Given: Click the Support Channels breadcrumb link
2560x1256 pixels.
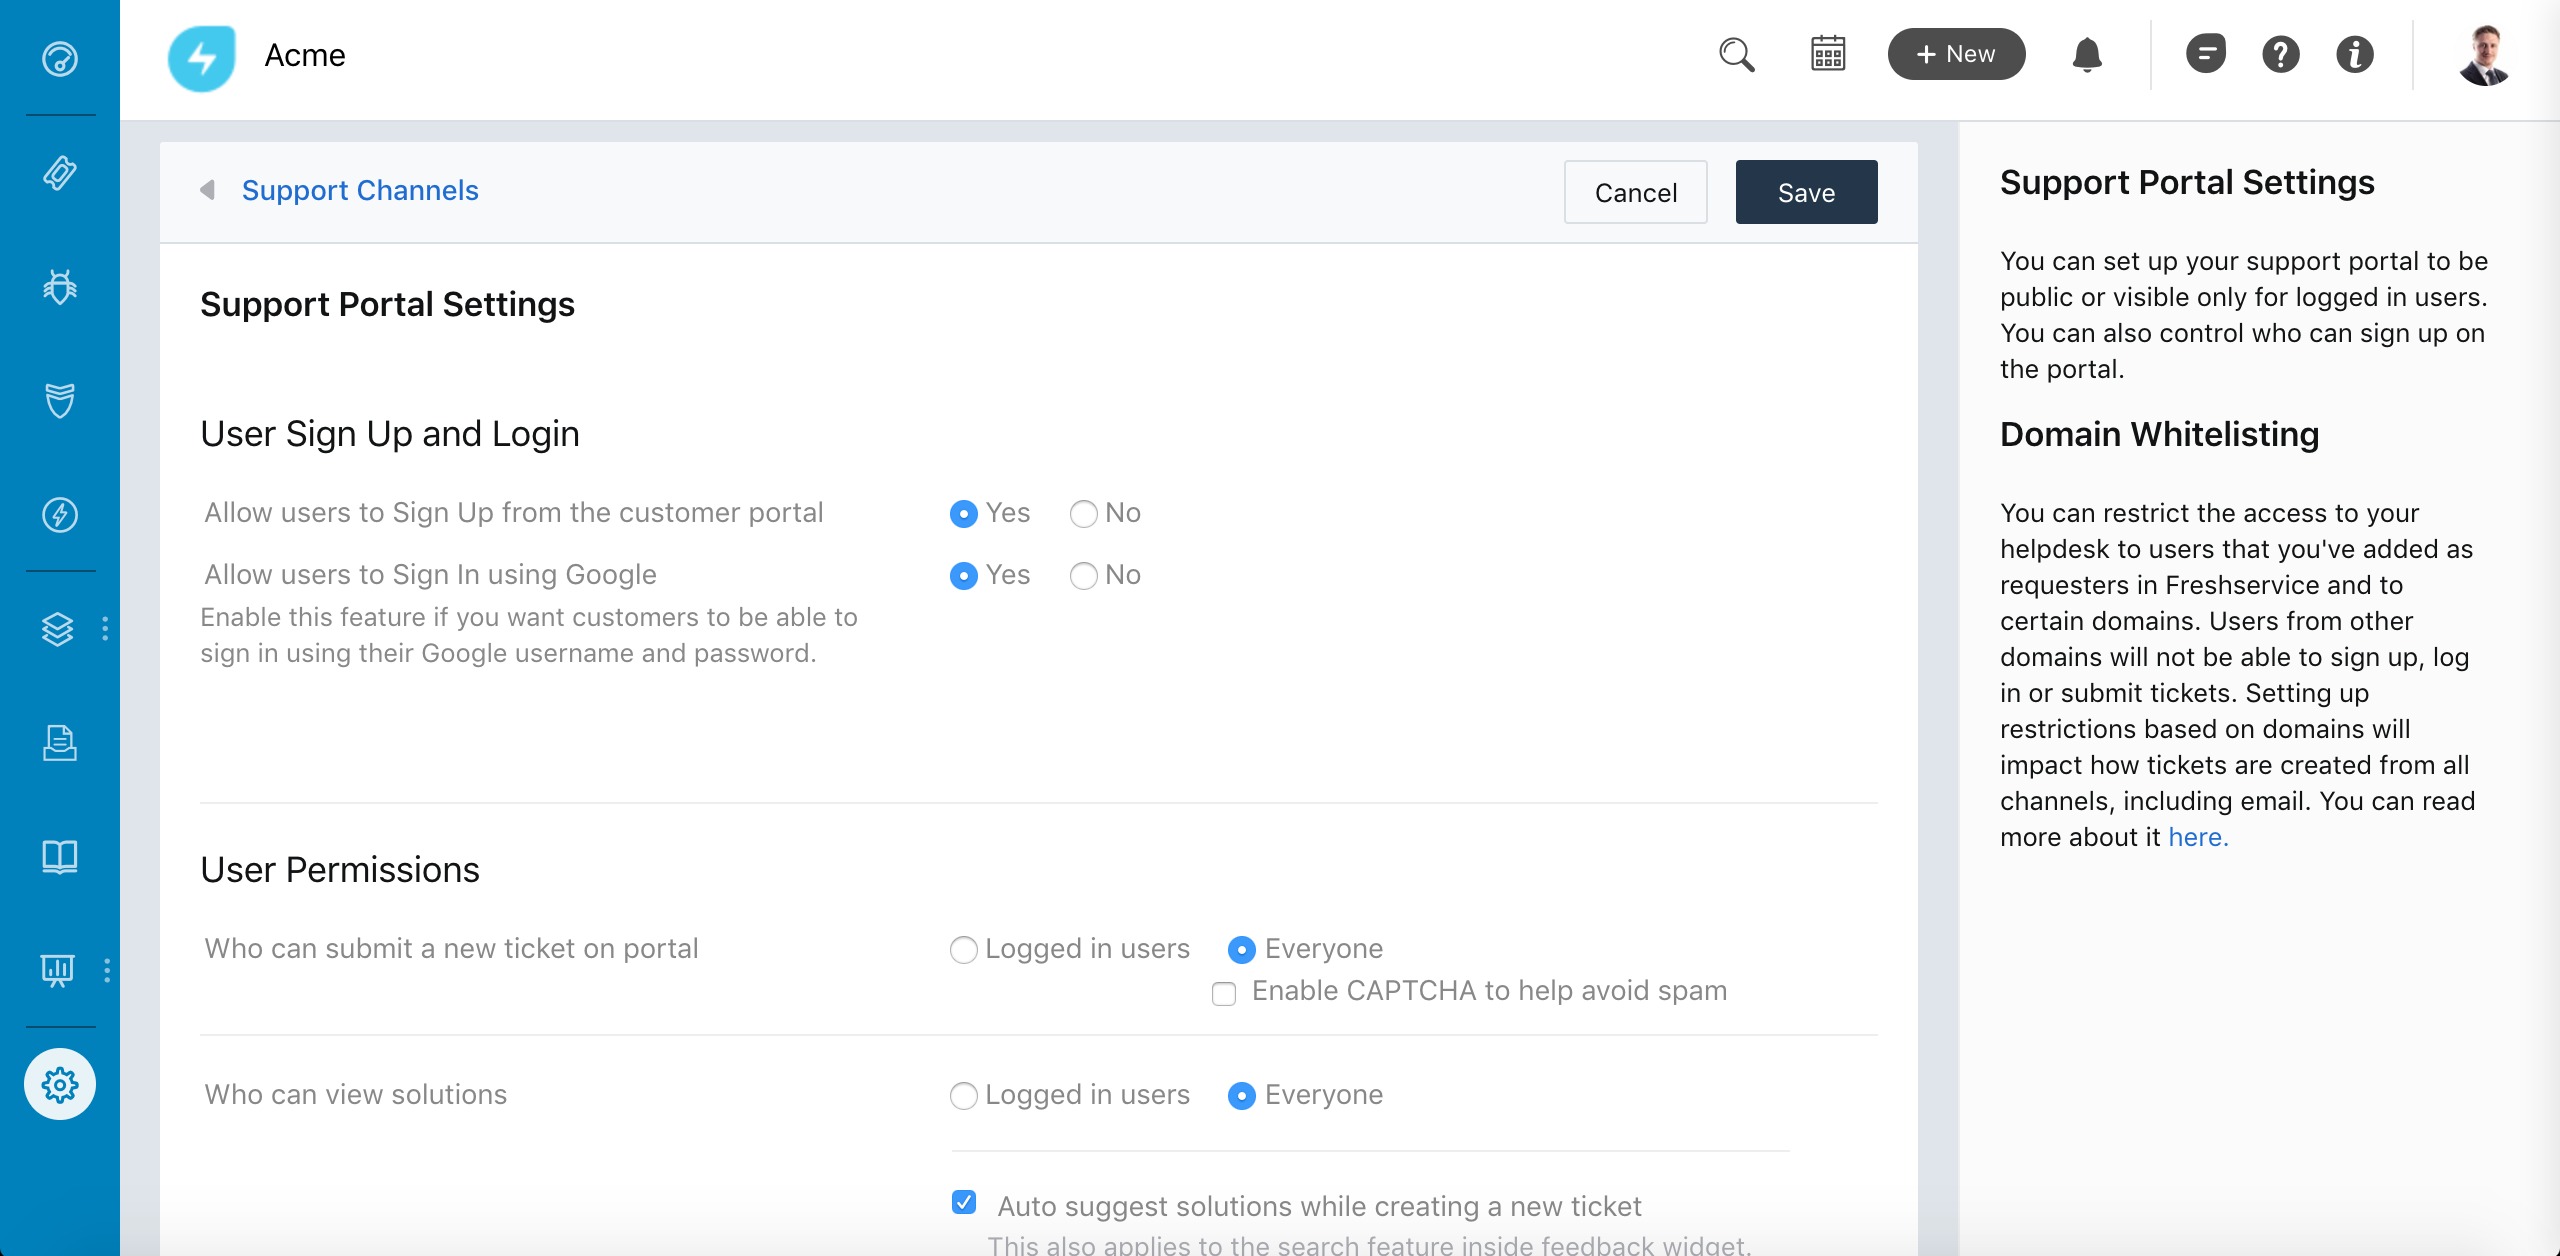Looking at the screenshot, I should (360, 190).
